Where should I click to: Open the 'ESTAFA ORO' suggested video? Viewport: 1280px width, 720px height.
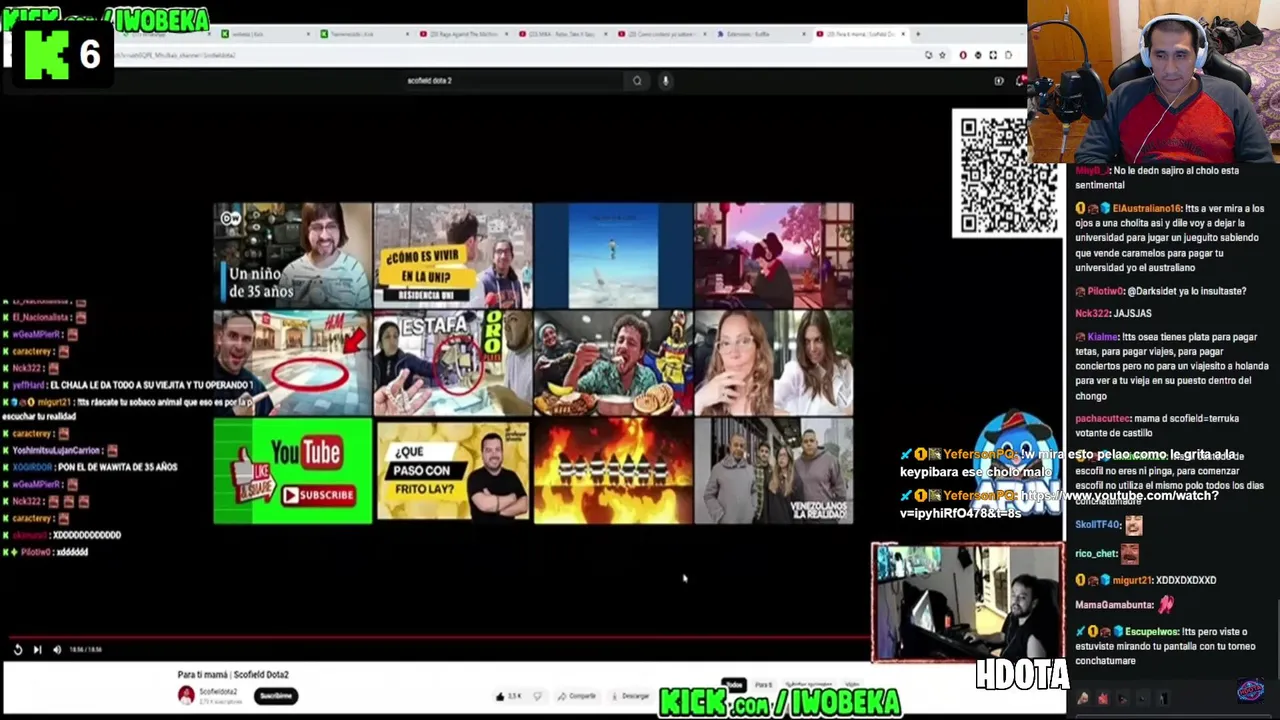pyautogui.click(x=453, y=363)
